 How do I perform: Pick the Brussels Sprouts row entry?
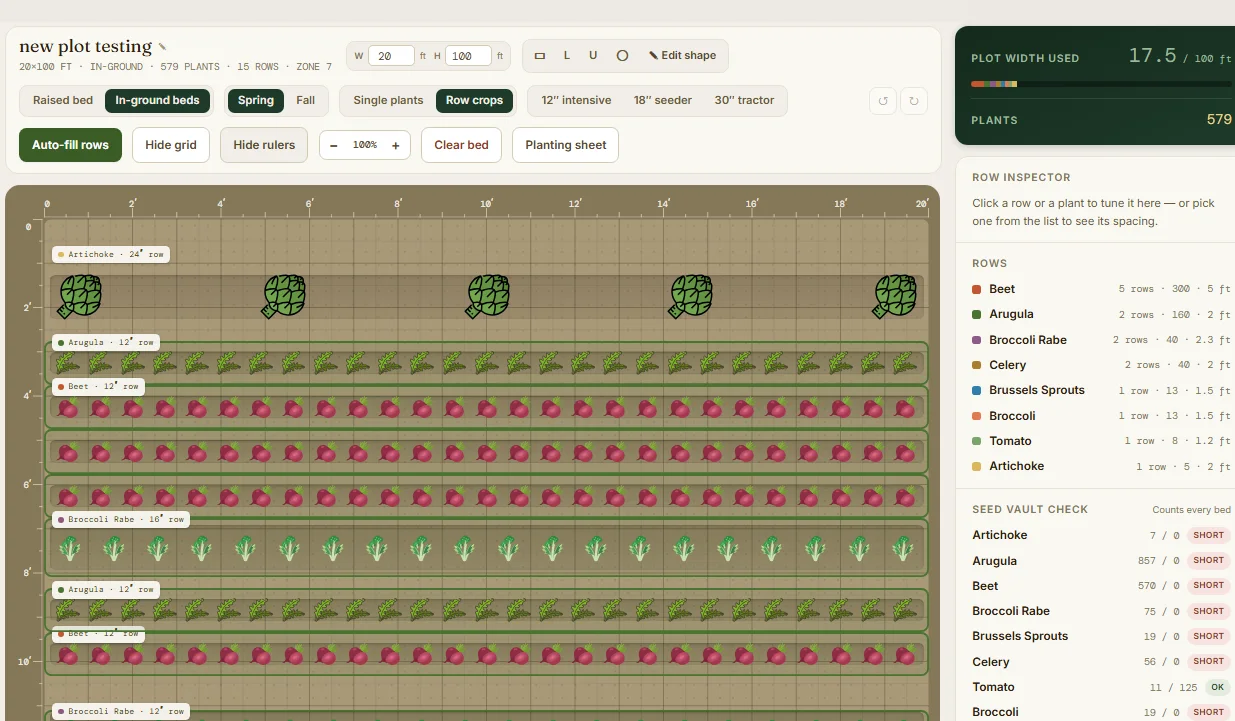tap(1101, 390)
